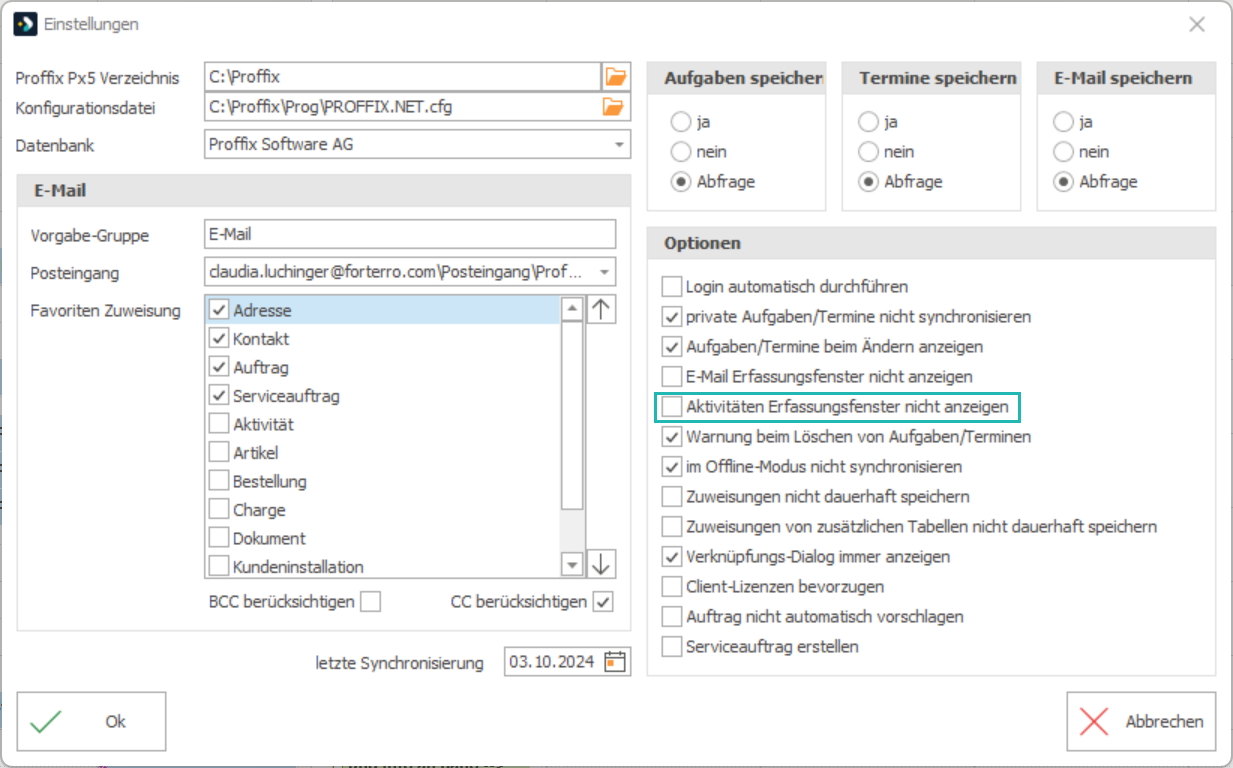Check Dokument in favorites list
The height and width of the screenshot is (768, 1233).
coord(219,538)
